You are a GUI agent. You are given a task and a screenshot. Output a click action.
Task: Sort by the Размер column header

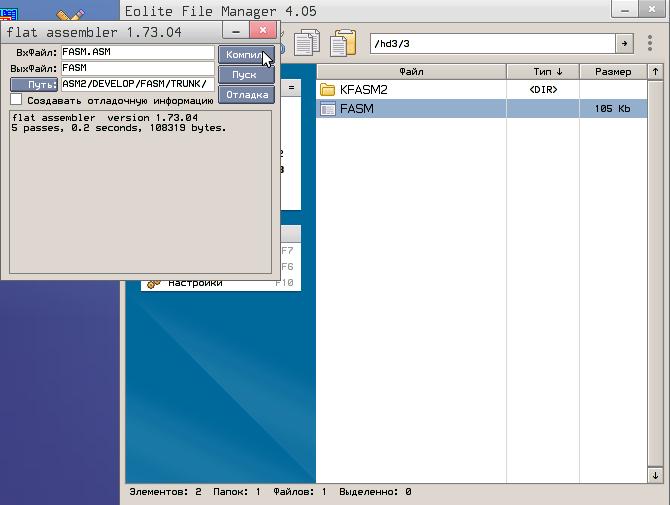[x=613, y=72]
